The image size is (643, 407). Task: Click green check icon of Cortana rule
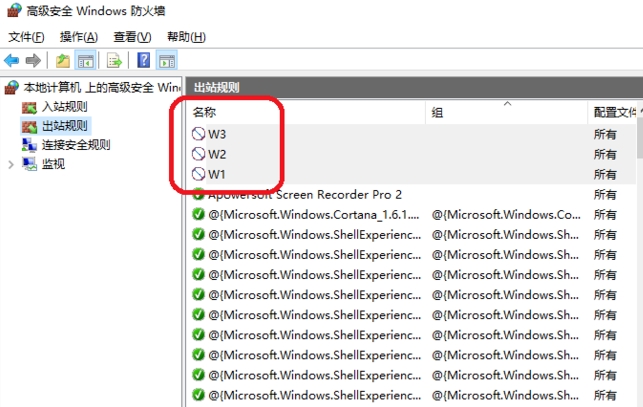coord(198,214)
